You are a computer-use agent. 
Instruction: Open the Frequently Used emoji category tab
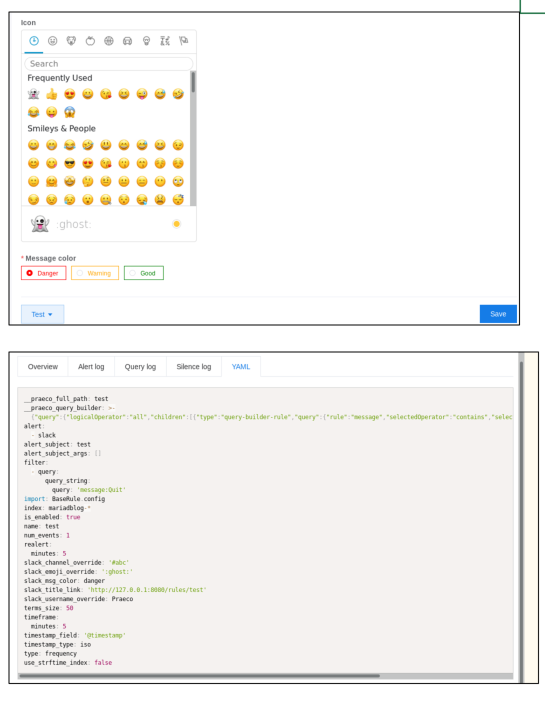pyautogui.click(x=34, y=41)
